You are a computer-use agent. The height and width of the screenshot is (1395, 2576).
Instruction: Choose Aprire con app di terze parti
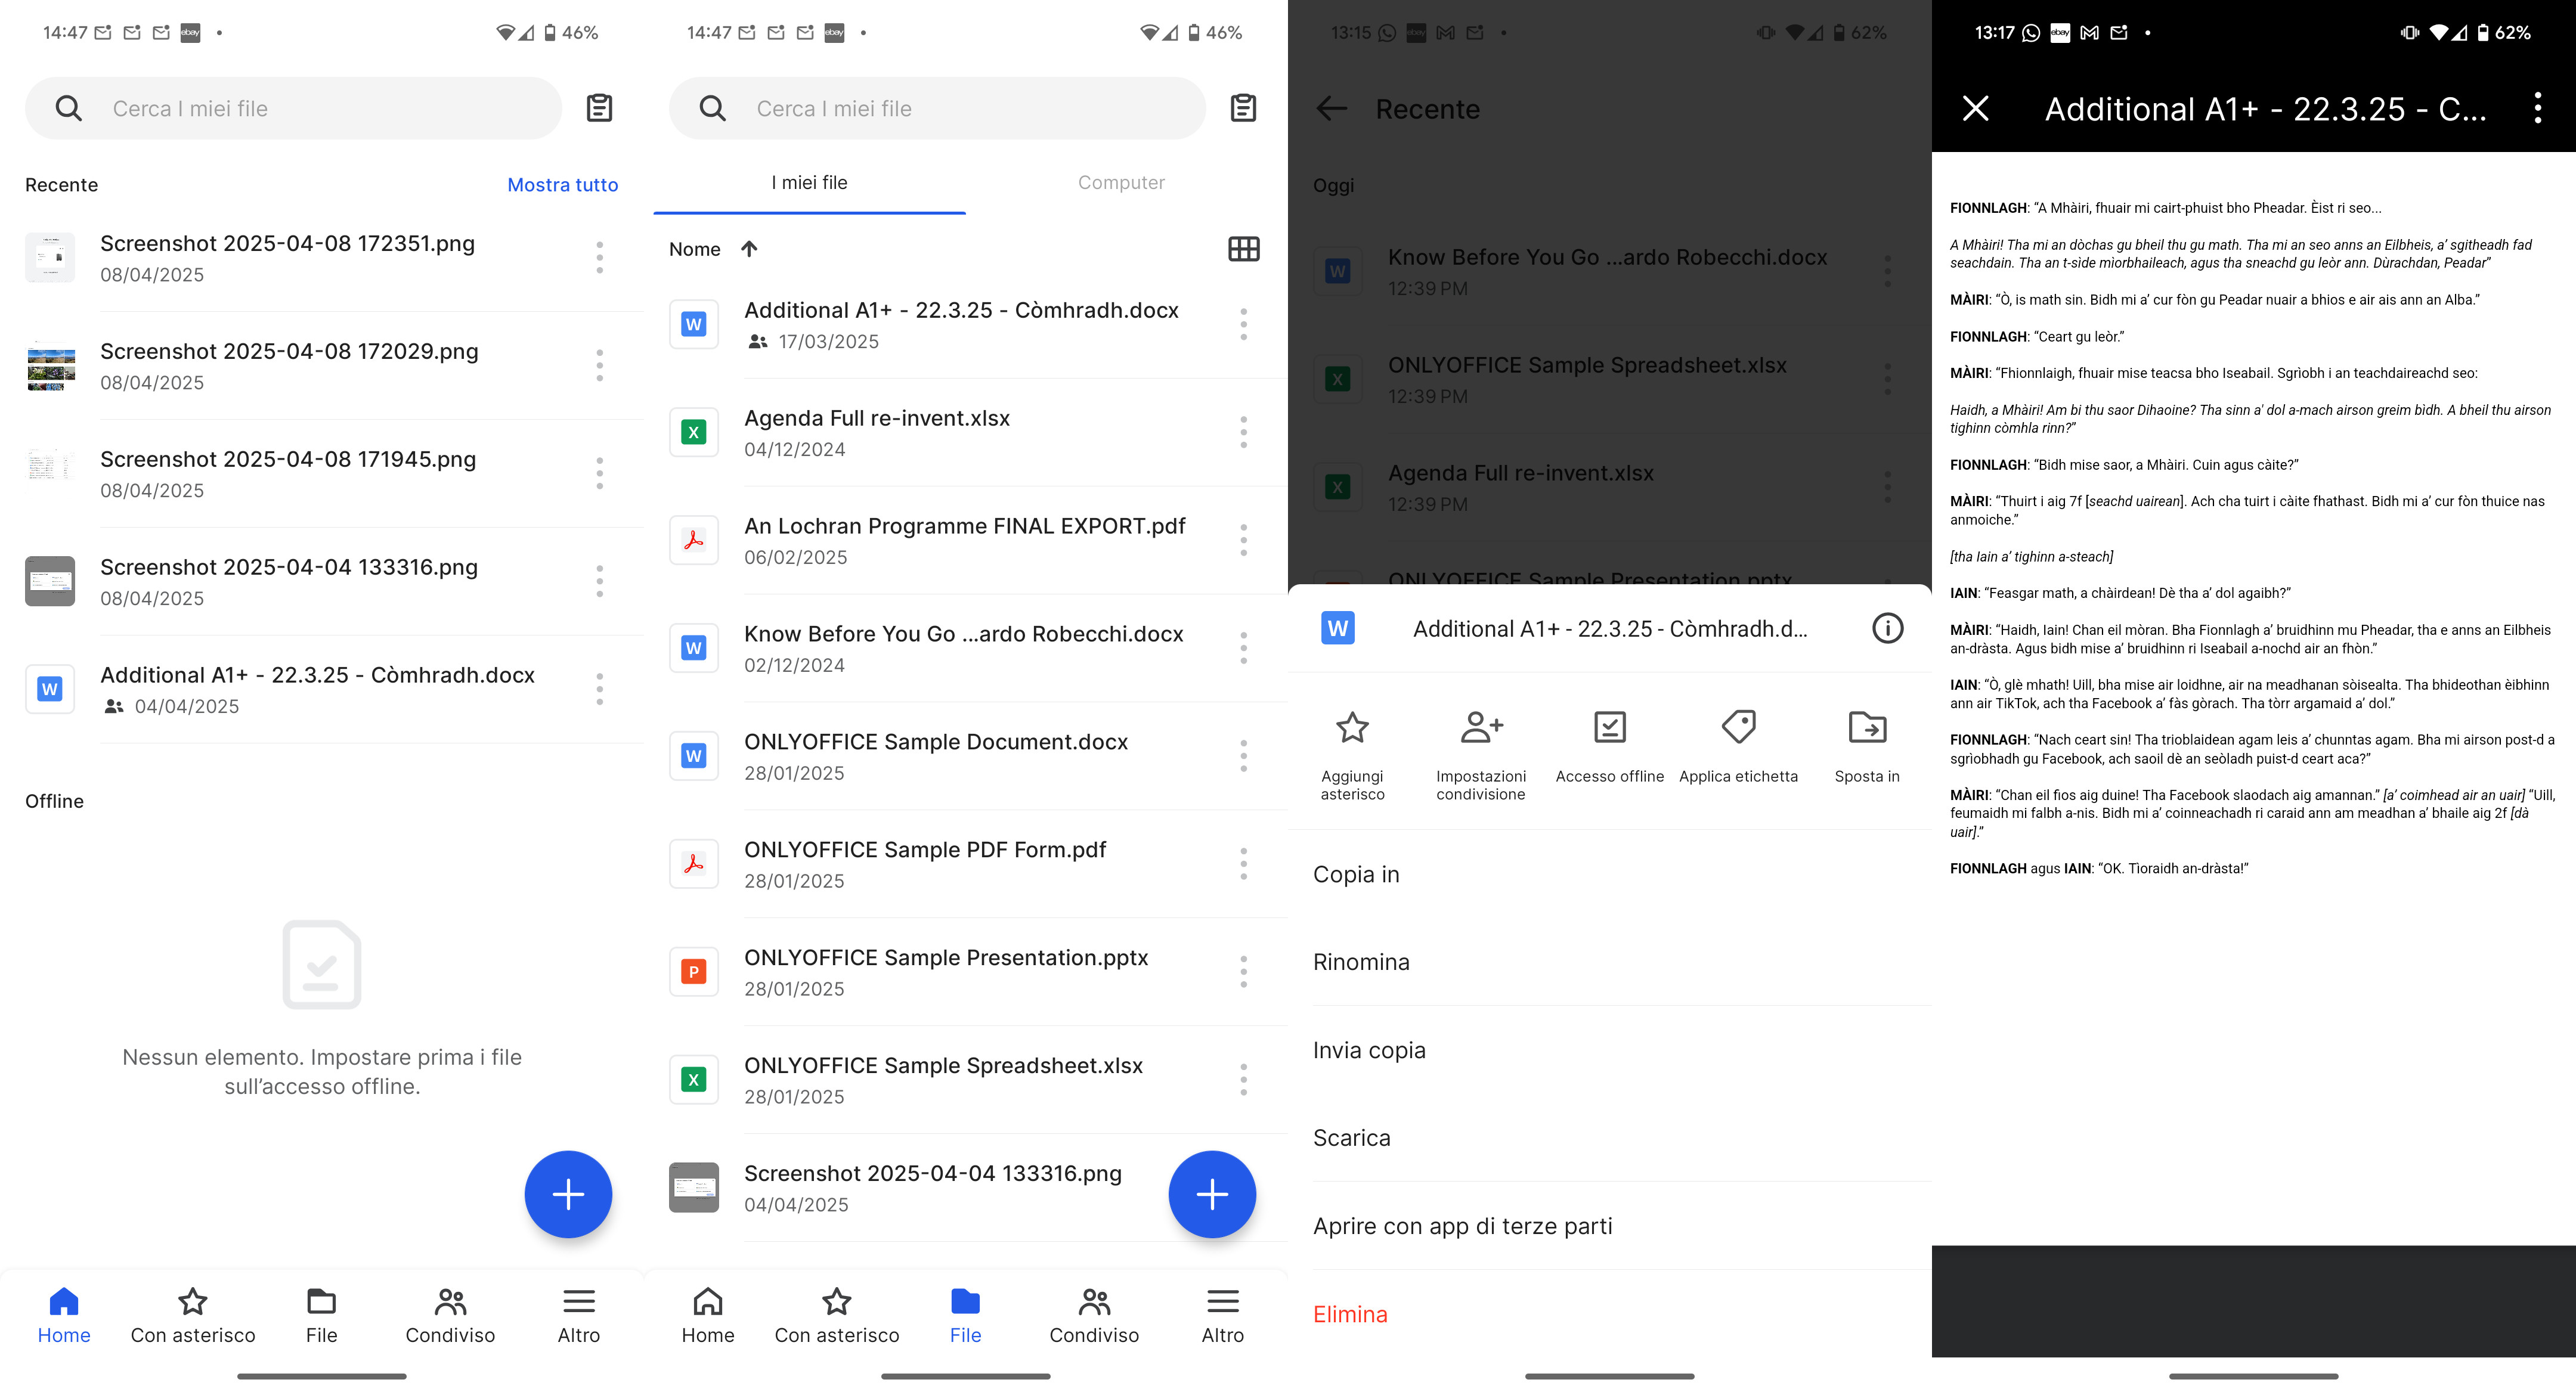(1609, 1226)
